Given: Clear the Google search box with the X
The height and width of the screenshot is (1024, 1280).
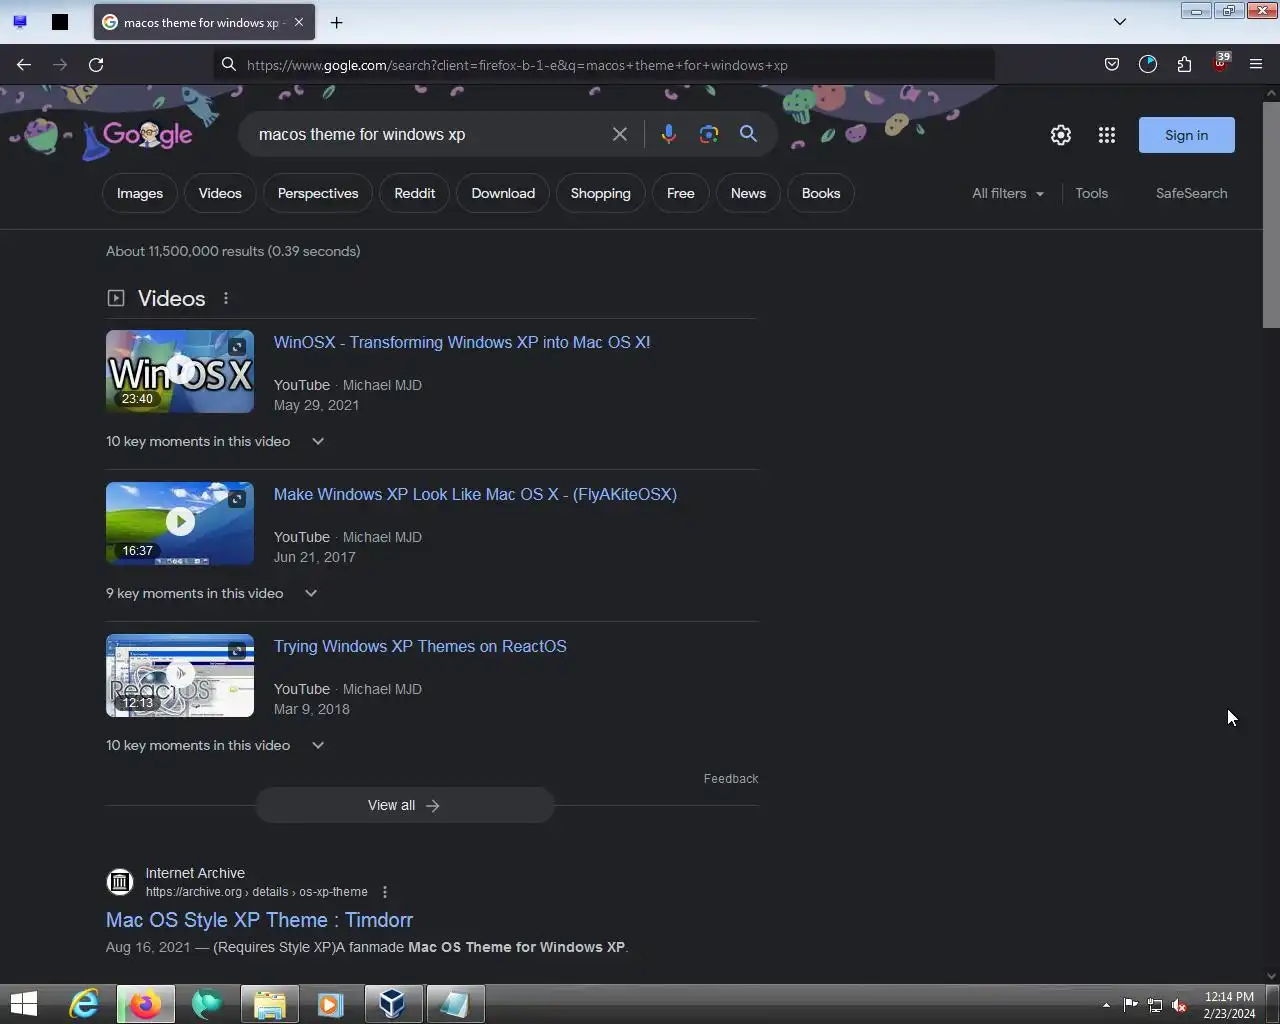Looking at the screenshot, I should pyautogui.click(x=620, y=134).
